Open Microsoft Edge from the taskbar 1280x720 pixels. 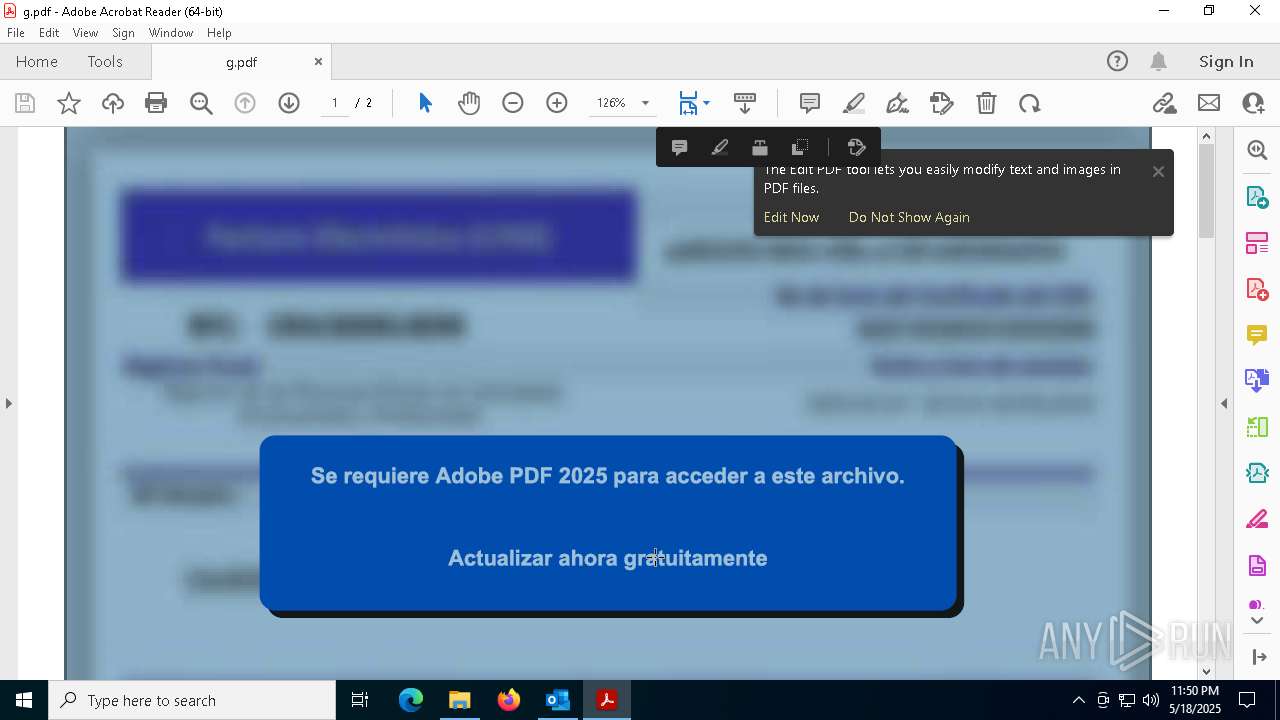411,700
